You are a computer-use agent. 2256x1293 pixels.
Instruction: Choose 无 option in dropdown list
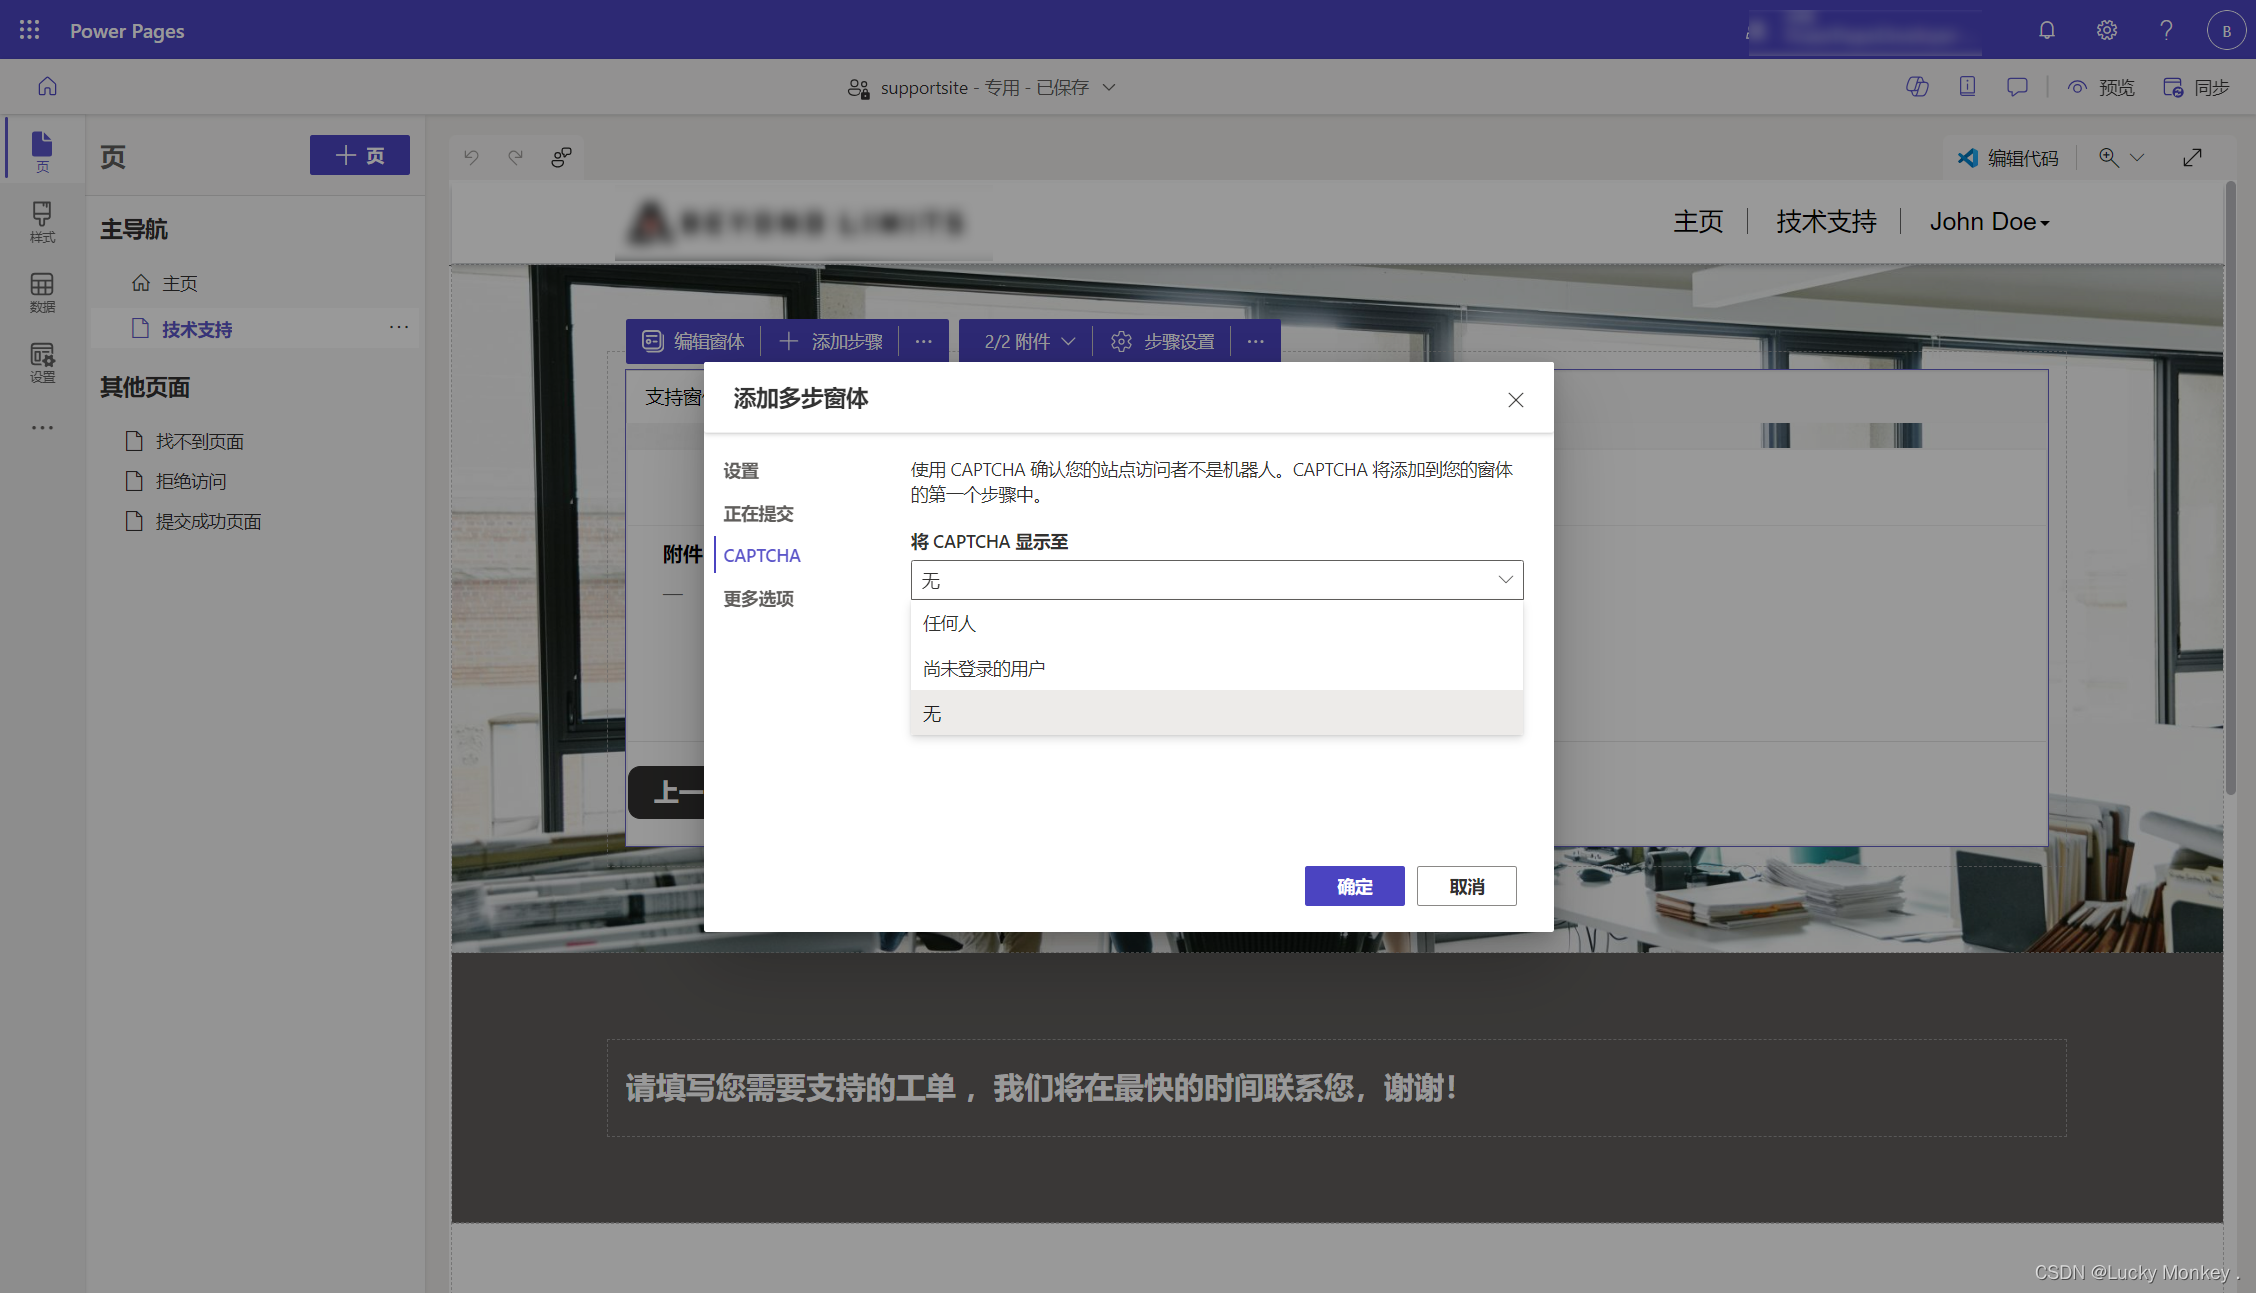point(1216,713)
